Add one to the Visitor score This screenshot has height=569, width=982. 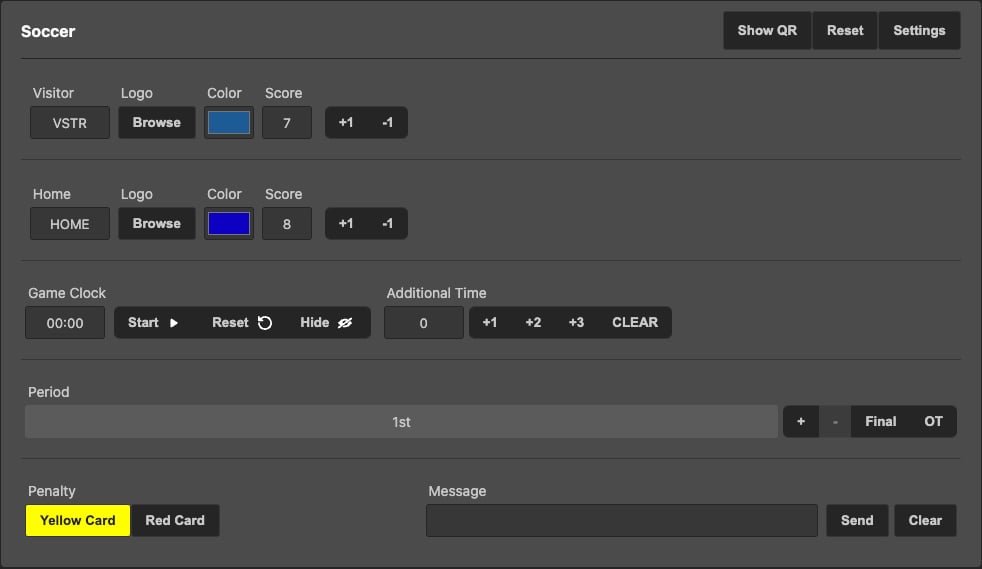(346, 123)
